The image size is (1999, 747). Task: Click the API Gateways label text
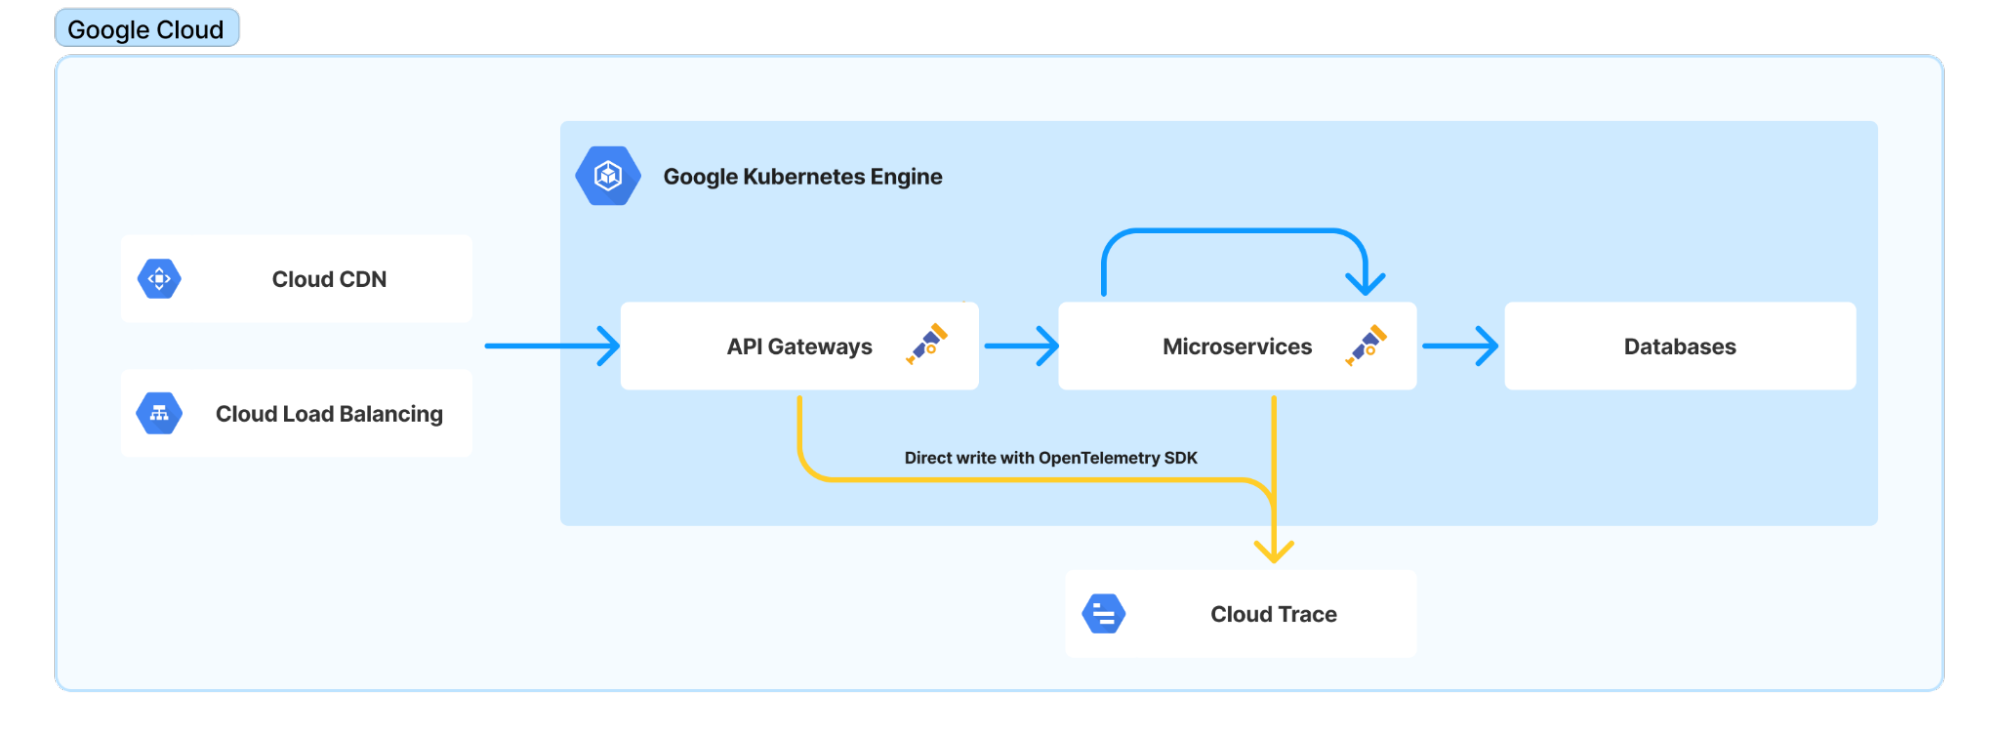(799, 346)
